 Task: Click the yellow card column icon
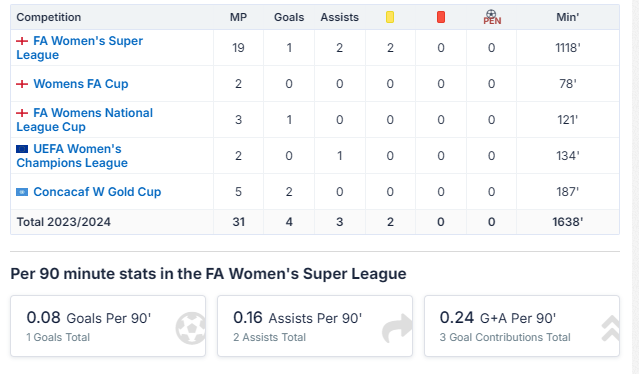tap(390, 17)
